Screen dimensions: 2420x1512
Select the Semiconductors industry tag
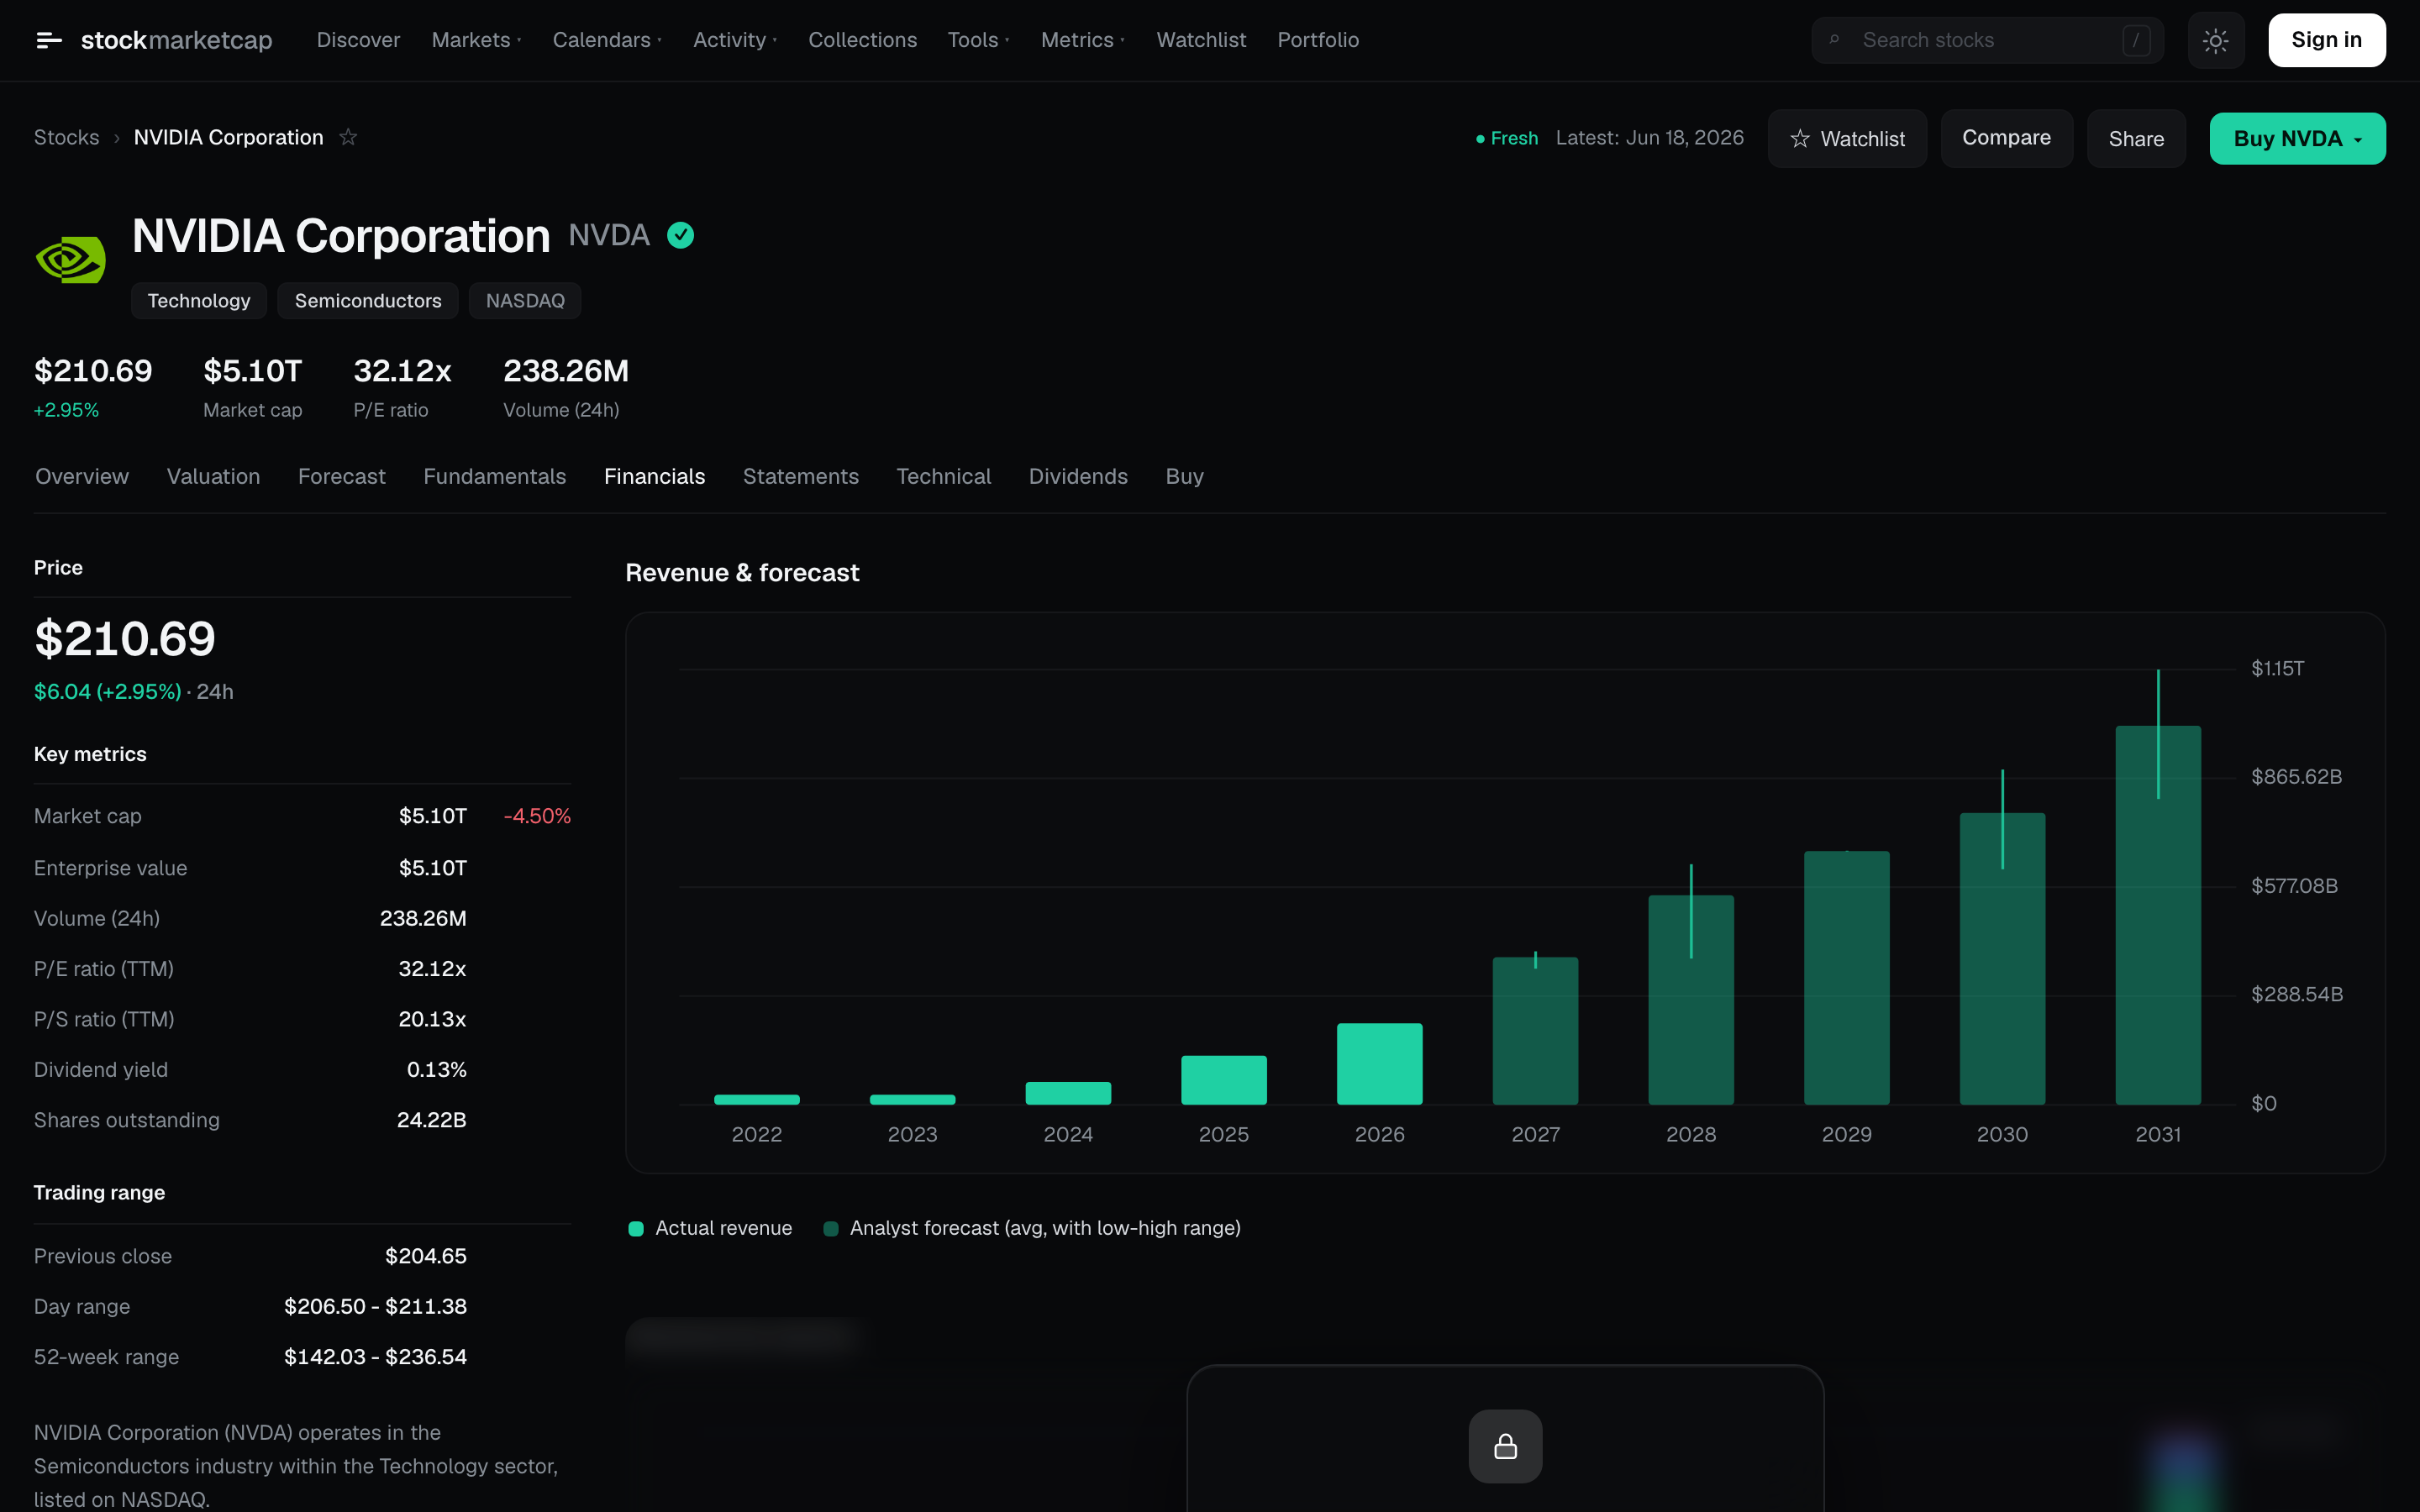[x=368, y=301]
